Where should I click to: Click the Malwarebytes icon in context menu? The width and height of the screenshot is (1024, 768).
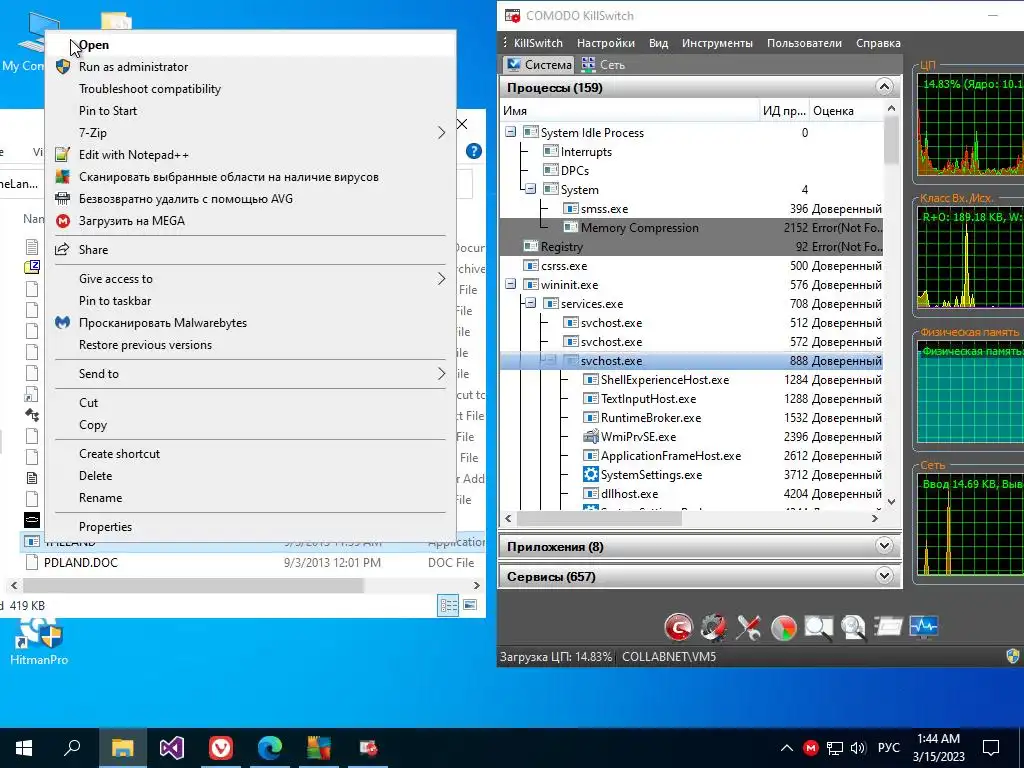63,323
